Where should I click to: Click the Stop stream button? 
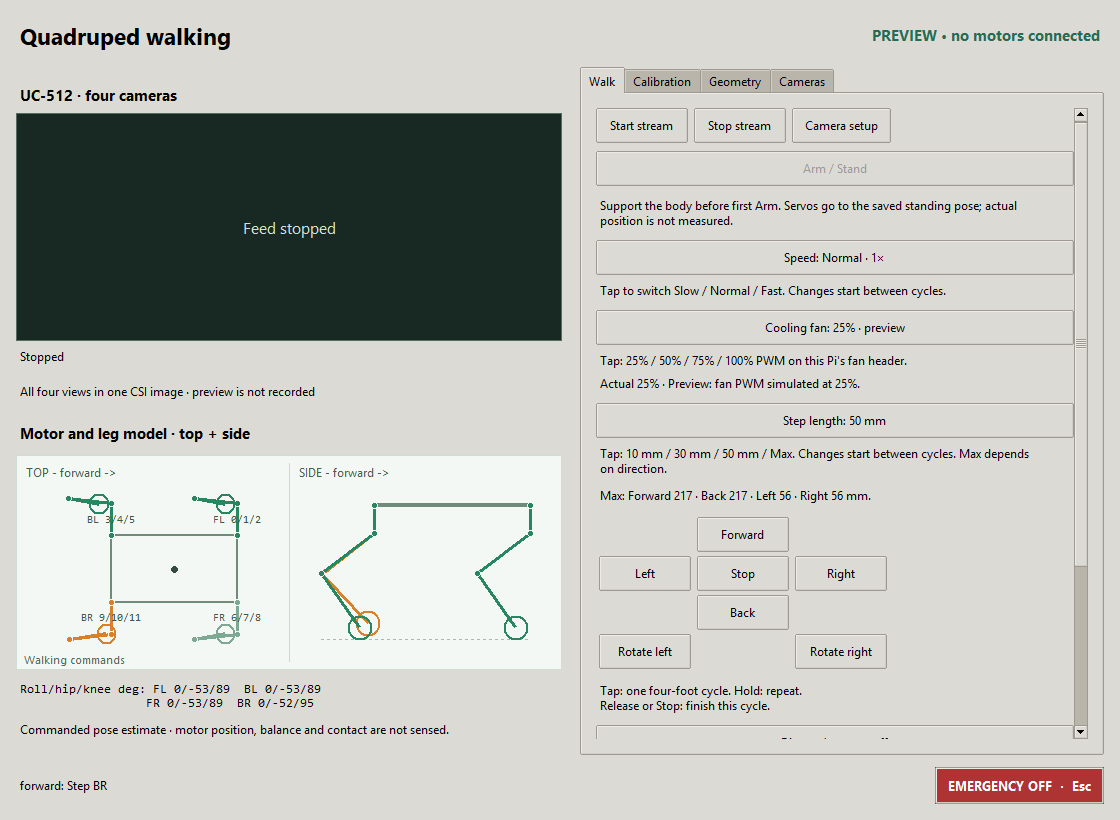coord(739,126)
